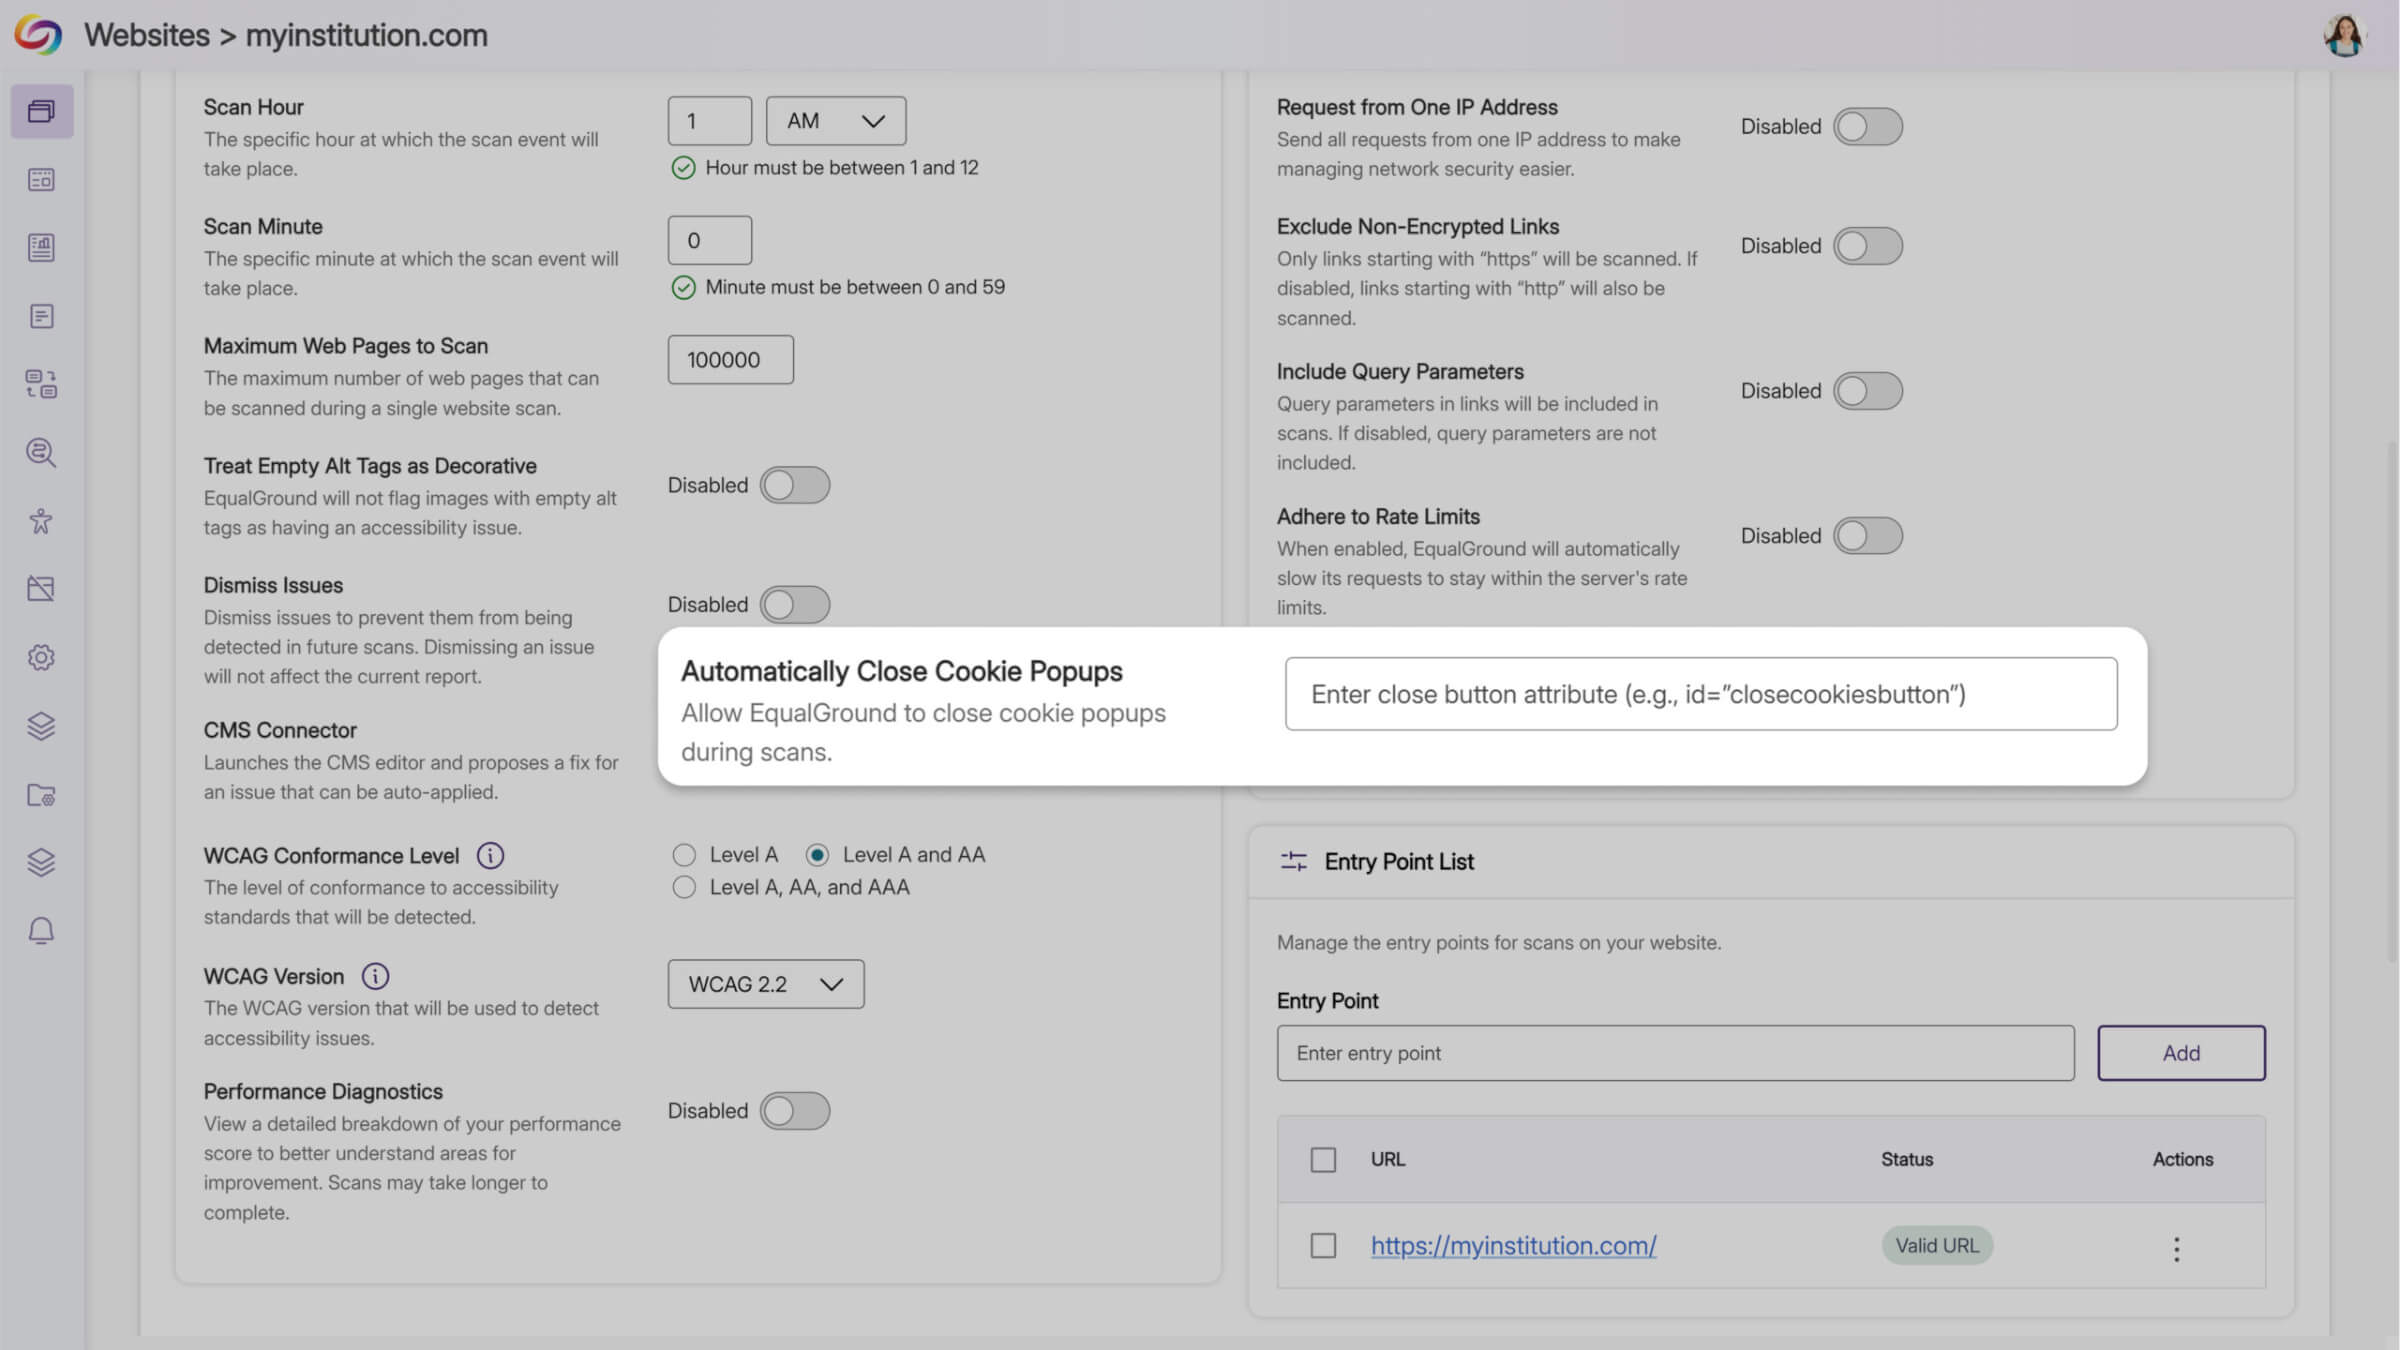The width and height of the screenshot is (2400, 1350).
Task: Click the notifications bell icon in sidebar
Action: point(41,931)
